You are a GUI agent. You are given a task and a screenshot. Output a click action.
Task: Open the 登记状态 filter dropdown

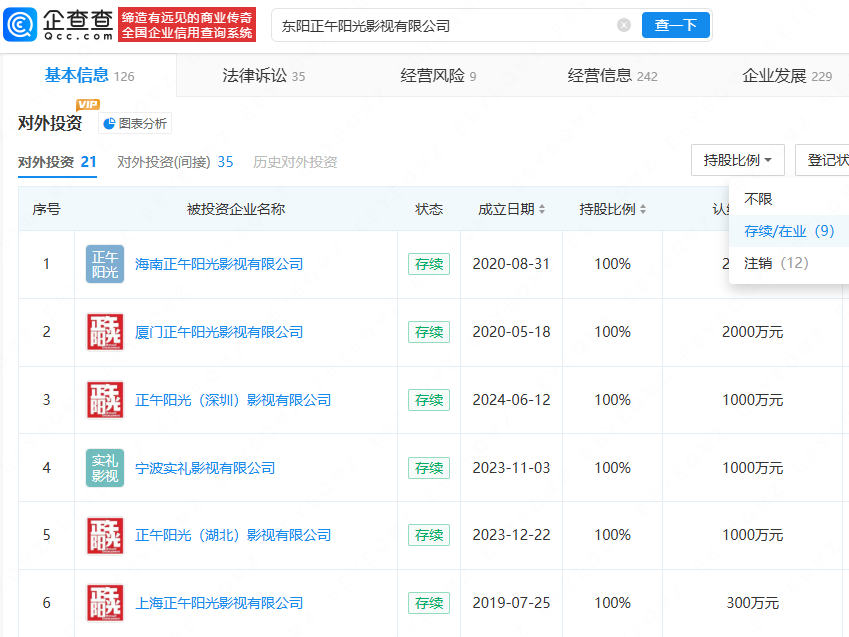click(820, 160)
